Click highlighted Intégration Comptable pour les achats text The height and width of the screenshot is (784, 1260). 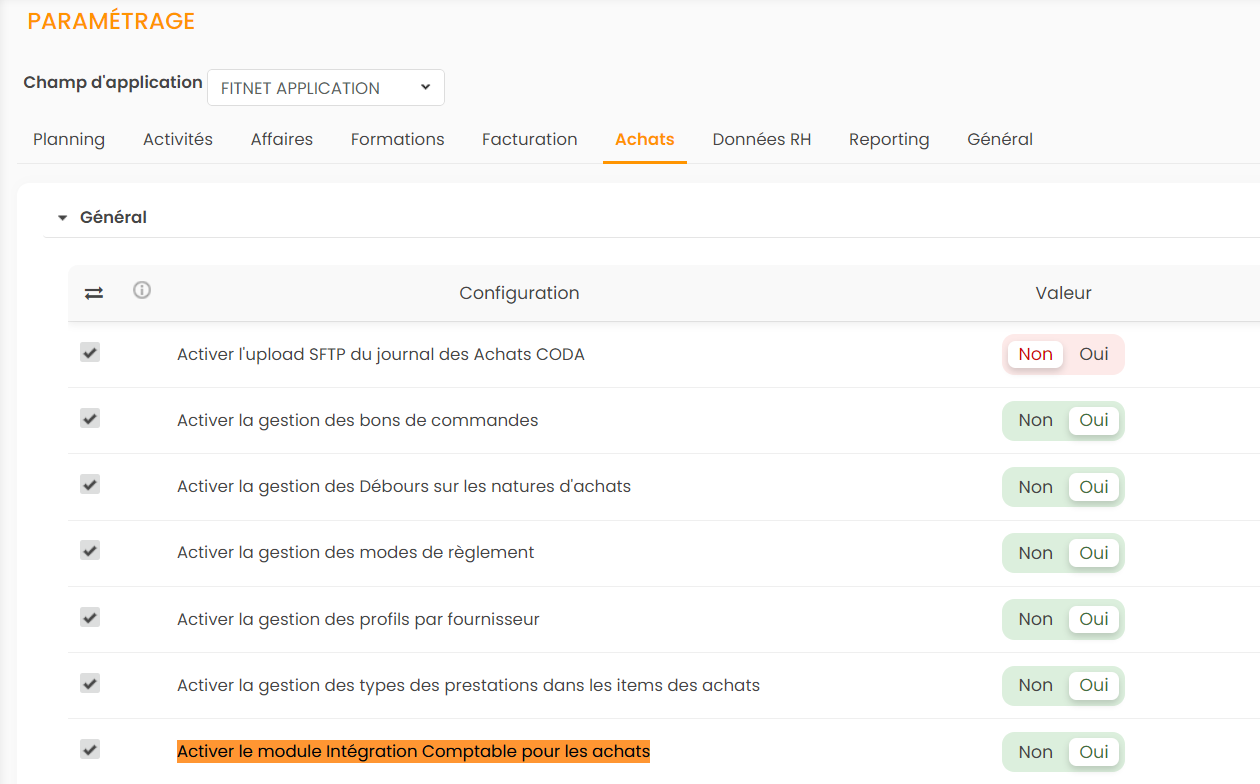(413, 751)
